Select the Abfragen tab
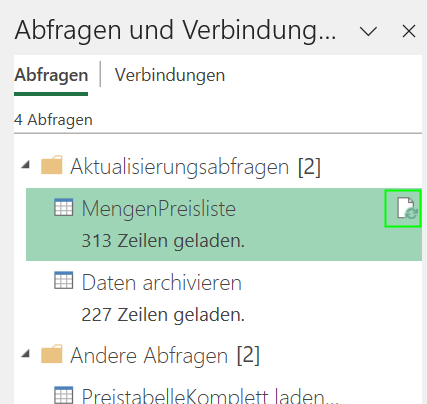Screen dimensions: 427x404 click(x=51, y=75)
